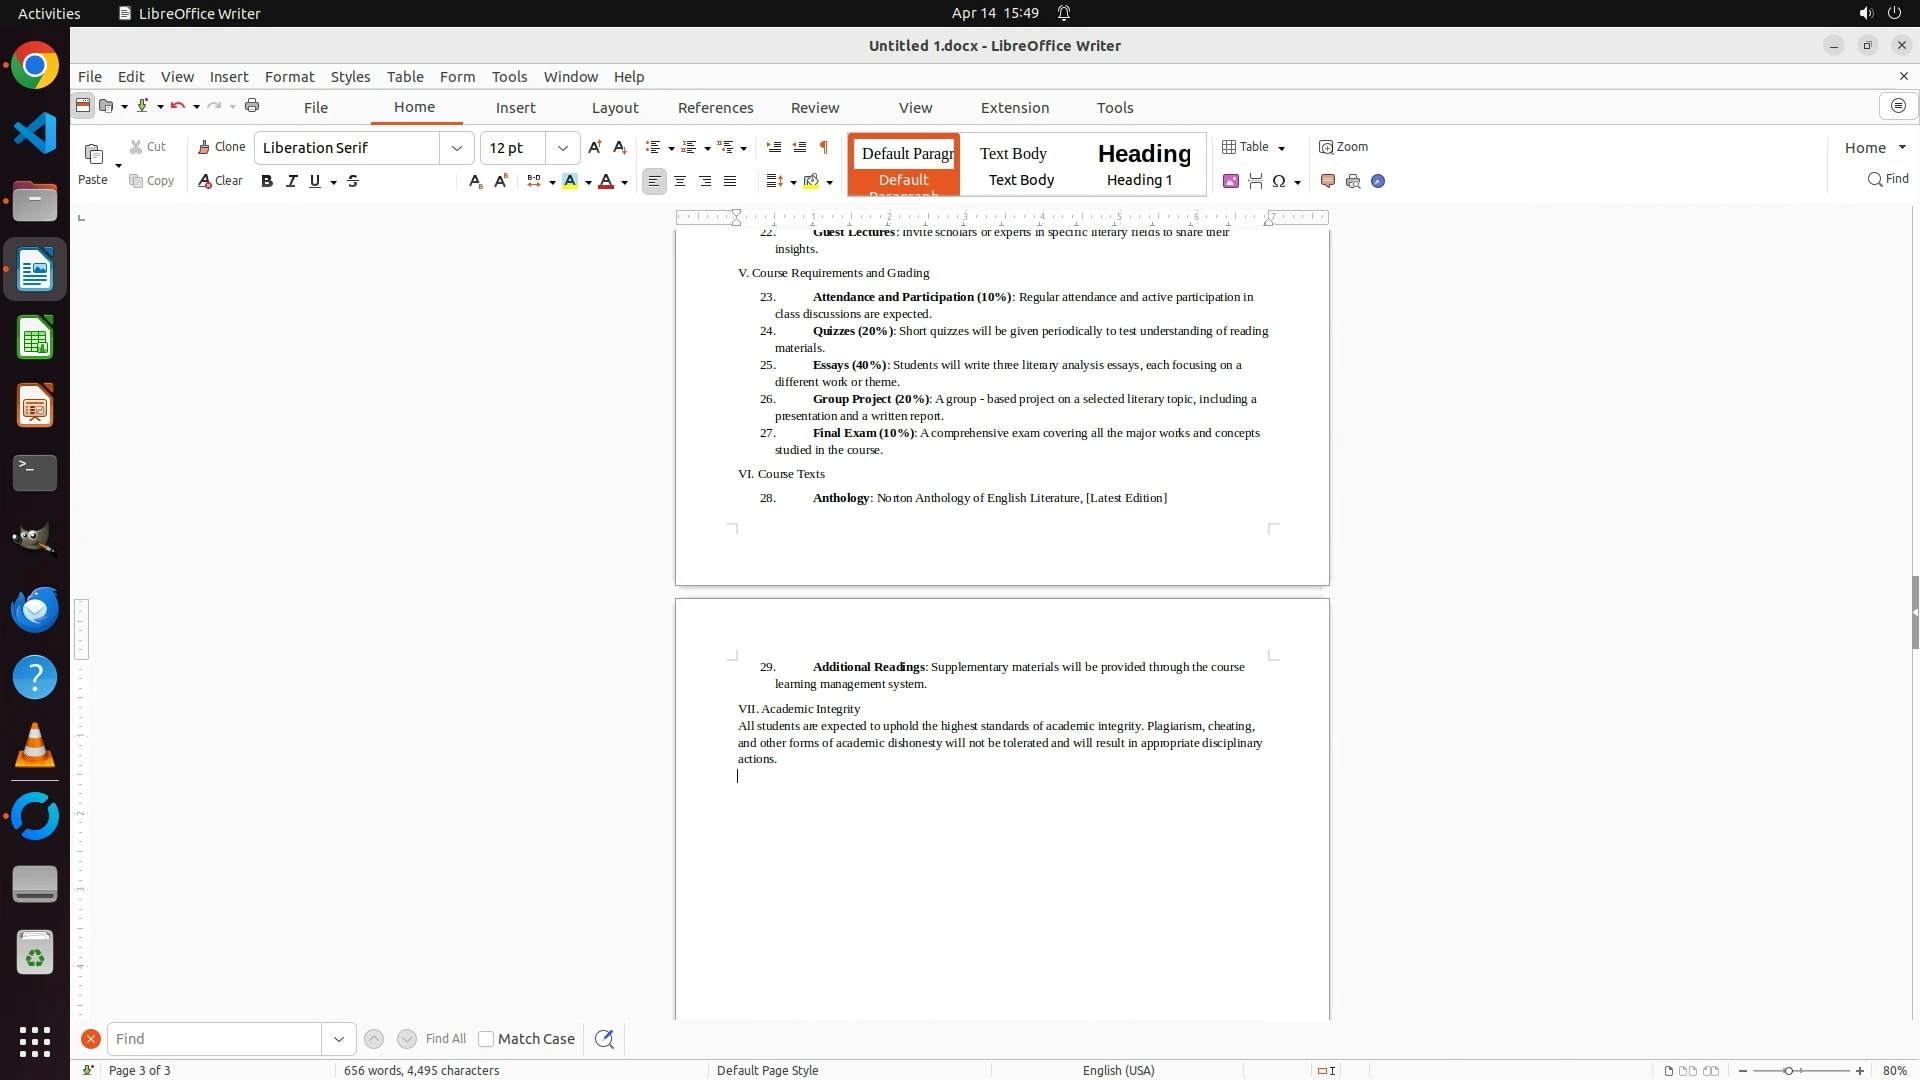Apply italic to text
1920x1080 pixels.
click(x=291, y=181)
